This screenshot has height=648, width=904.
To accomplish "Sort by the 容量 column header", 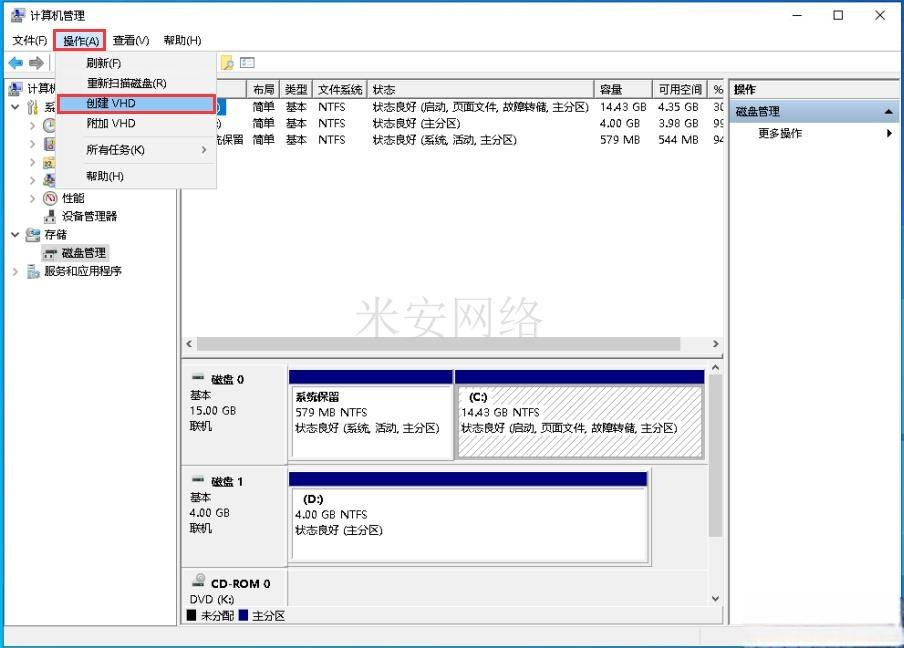I will point(623,89).
